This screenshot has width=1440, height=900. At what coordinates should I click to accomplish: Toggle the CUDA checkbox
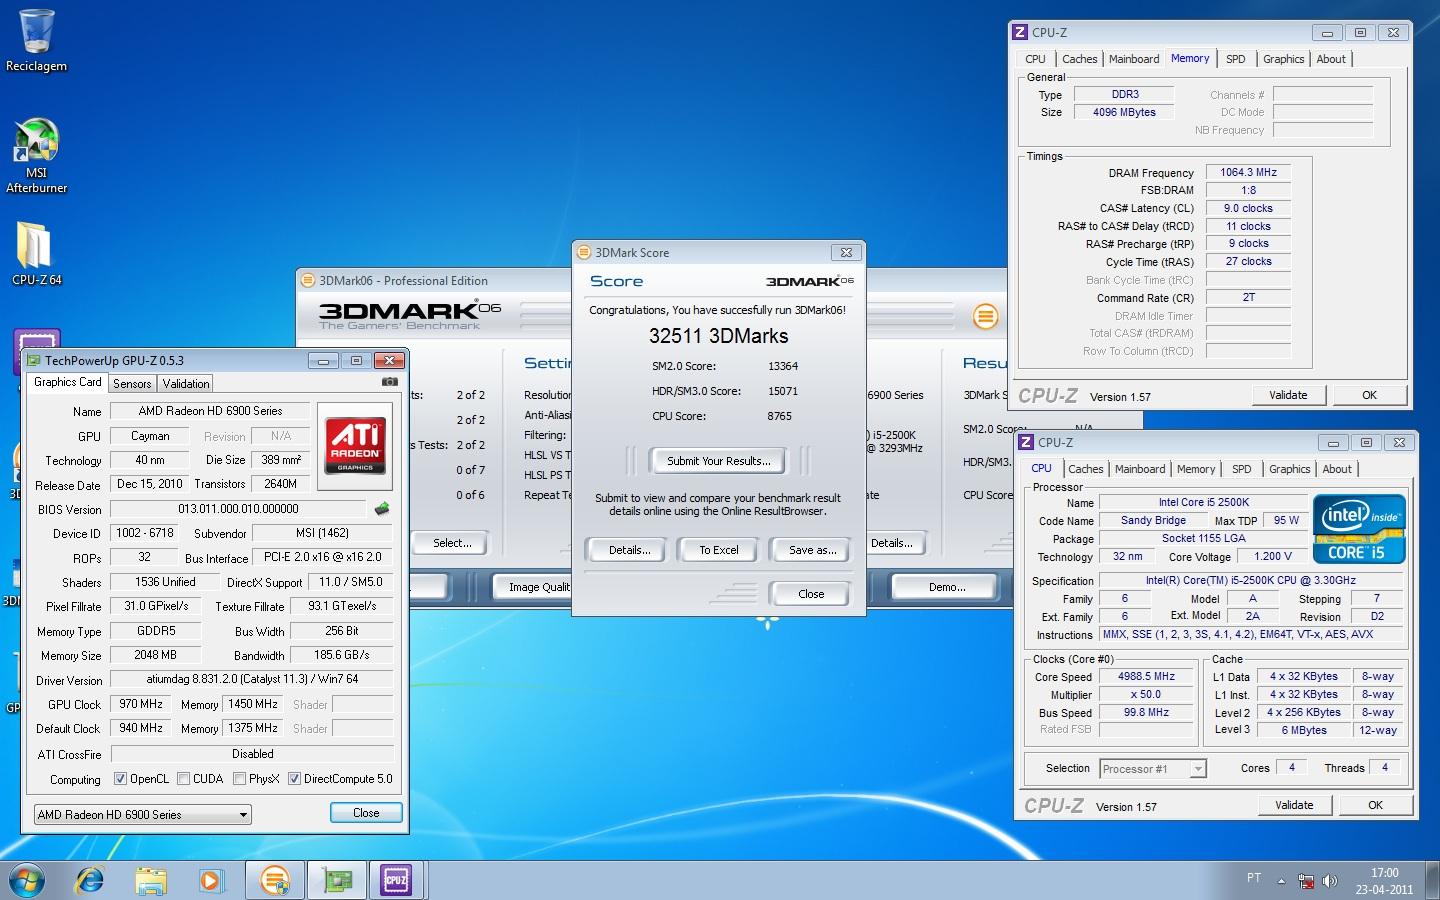tap(184, 779)
